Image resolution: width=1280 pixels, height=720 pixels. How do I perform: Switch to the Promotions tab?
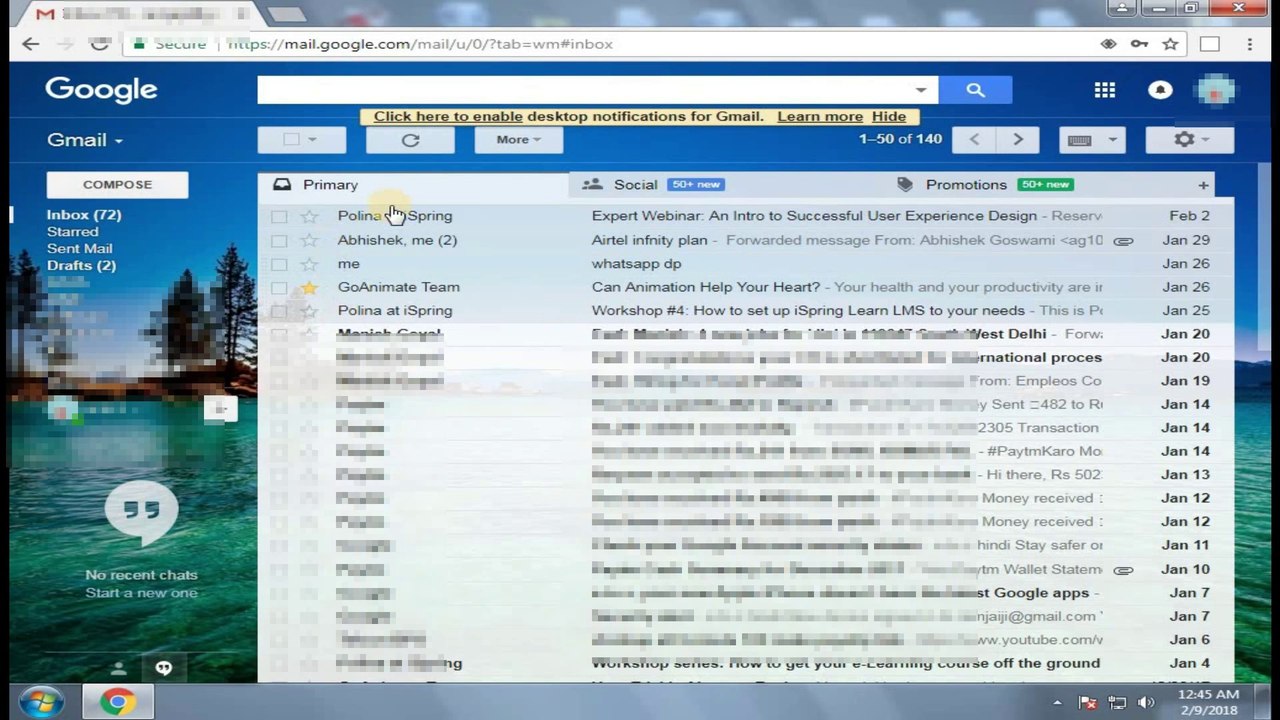1036,185
